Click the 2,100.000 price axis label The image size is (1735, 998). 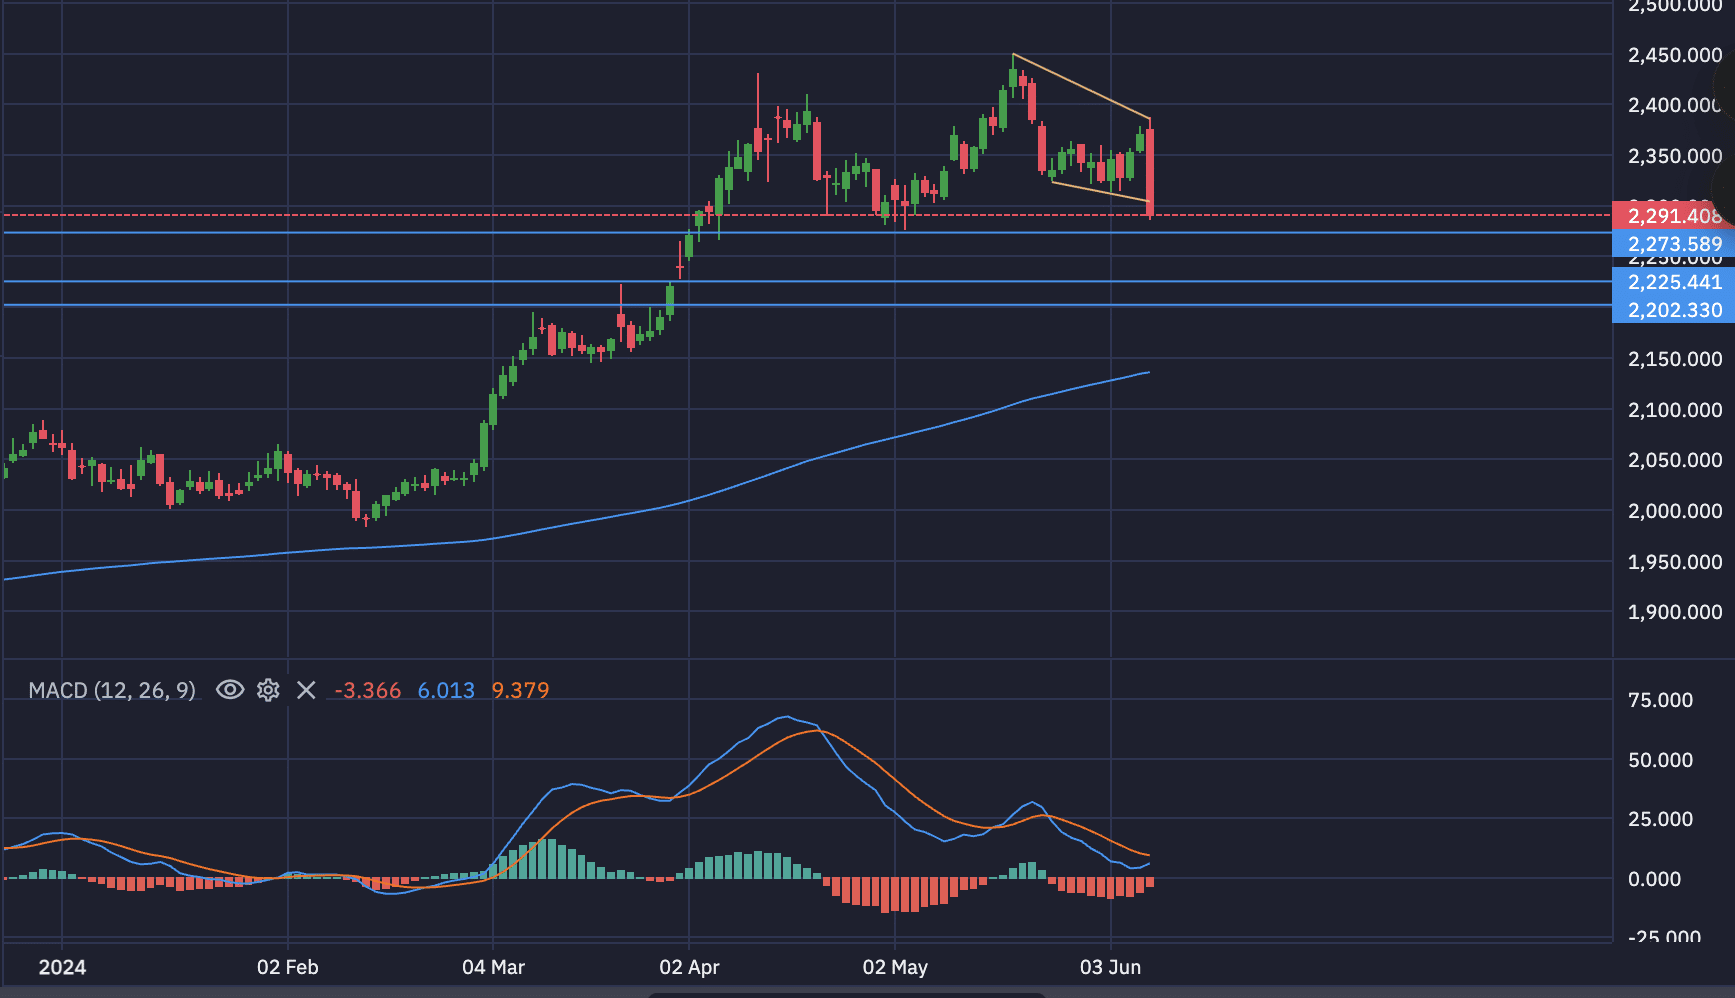pos(1675,410)
